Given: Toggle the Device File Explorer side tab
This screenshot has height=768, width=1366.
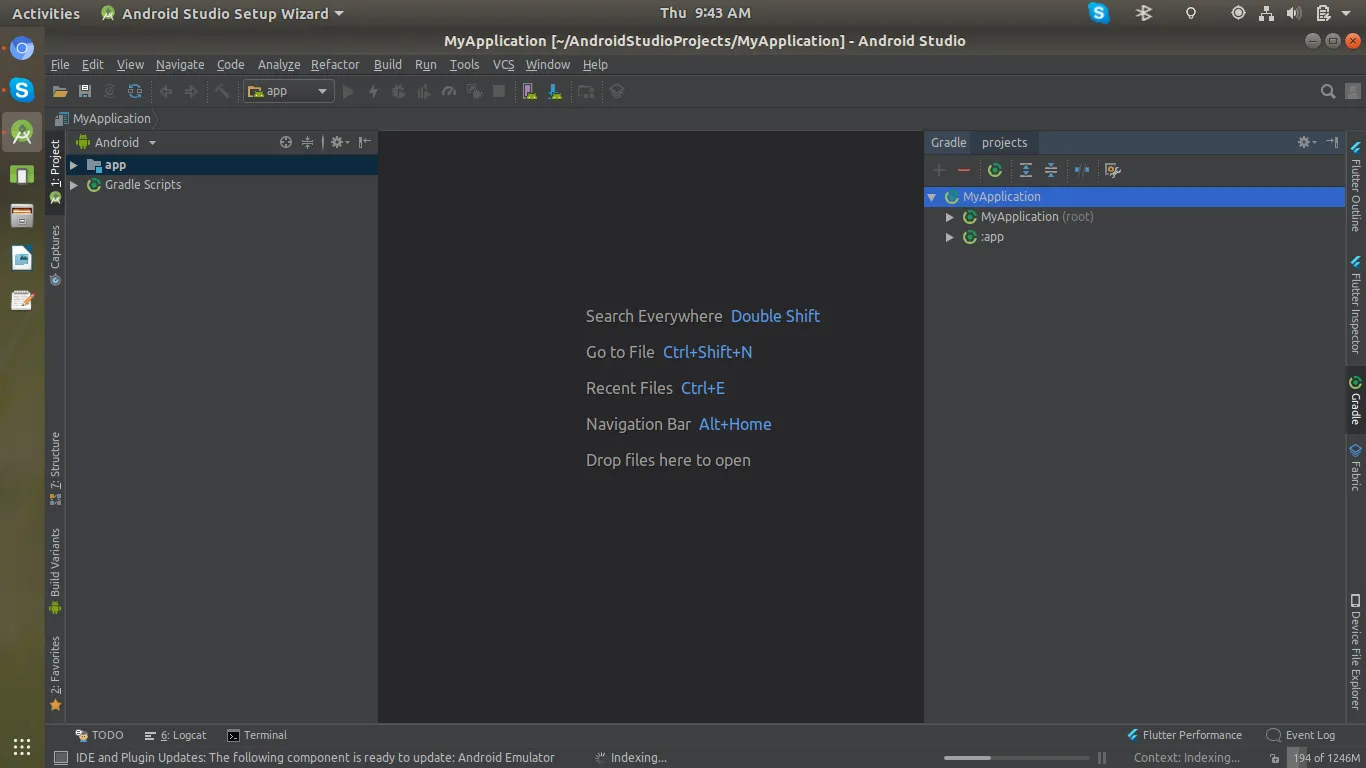Looking at the screenshot, I should tap(1355, 651).
